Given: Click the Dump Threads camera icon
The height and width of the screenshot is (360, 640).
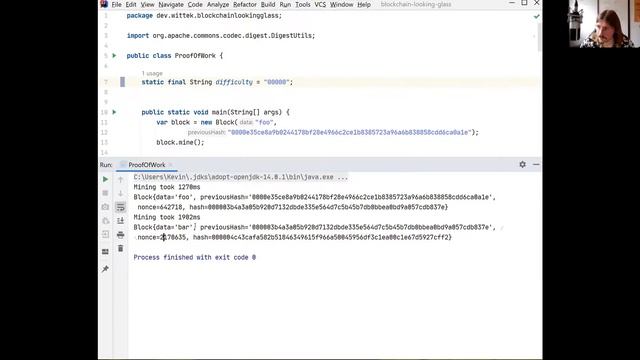Looking at the screenshot, I should coord(105,207).
